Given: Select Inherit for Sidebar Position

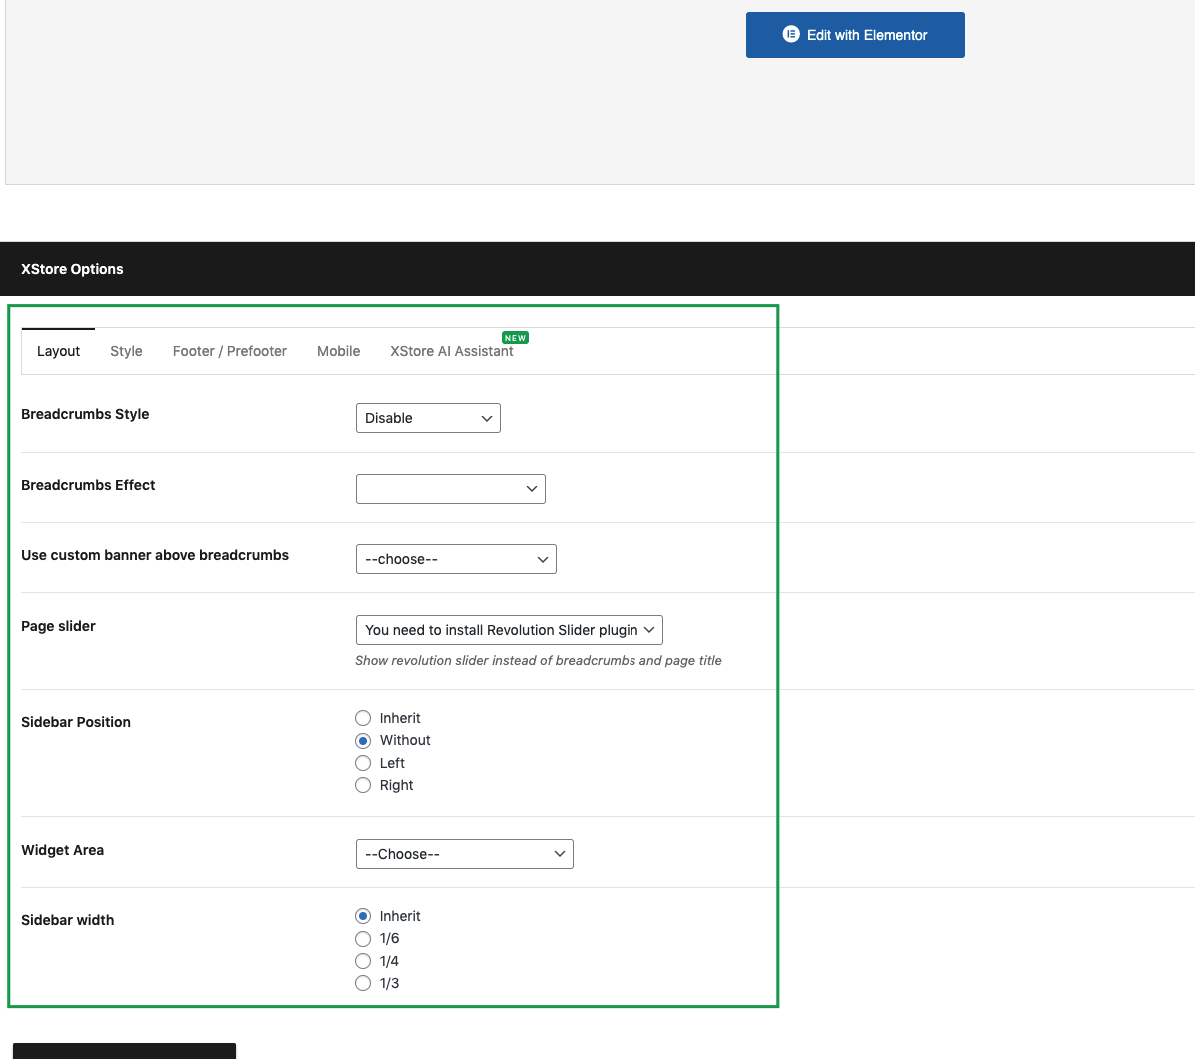Looking at the screenshot, I should pos(363,718).
